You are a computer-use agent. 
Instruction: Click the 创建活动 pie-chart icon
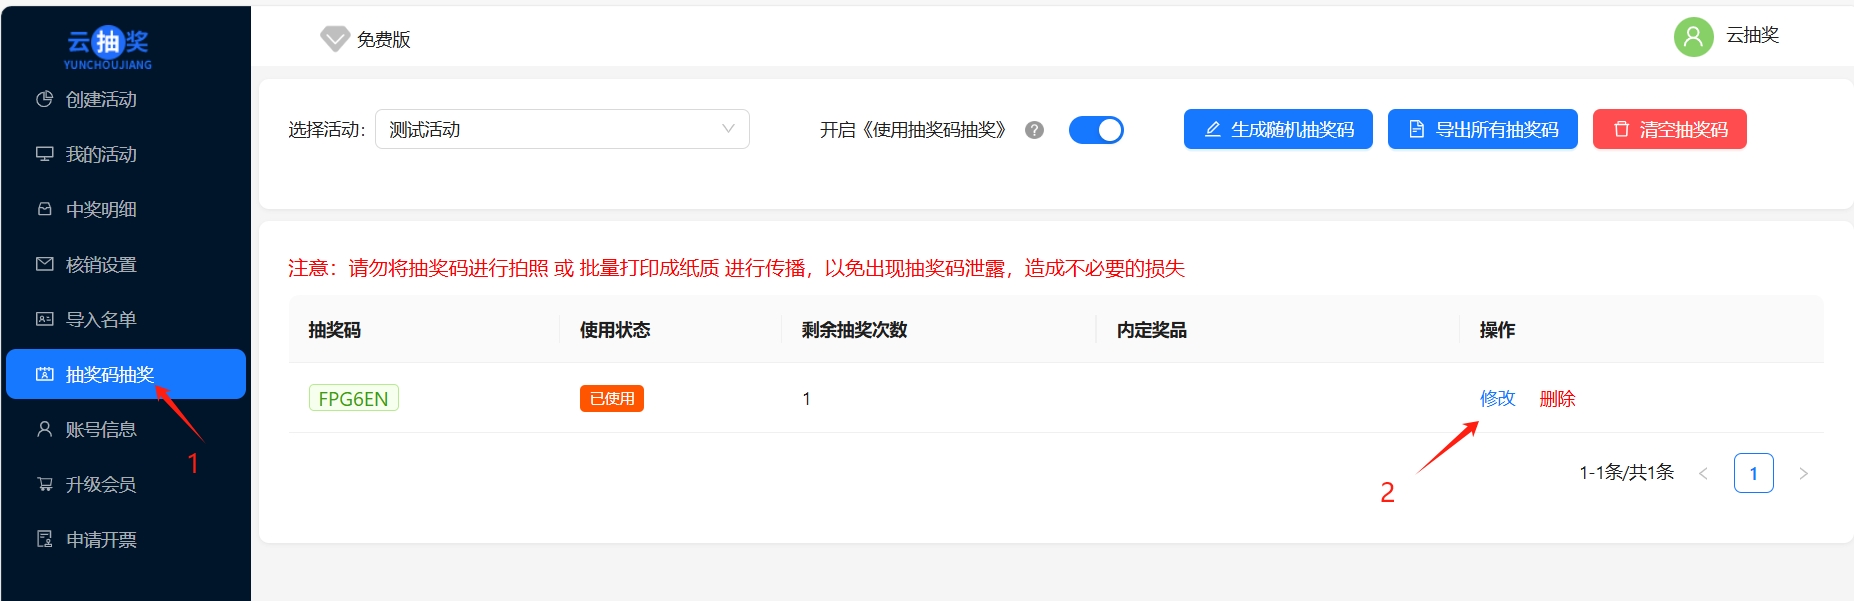pyautogui.click(x=44, y=99)
